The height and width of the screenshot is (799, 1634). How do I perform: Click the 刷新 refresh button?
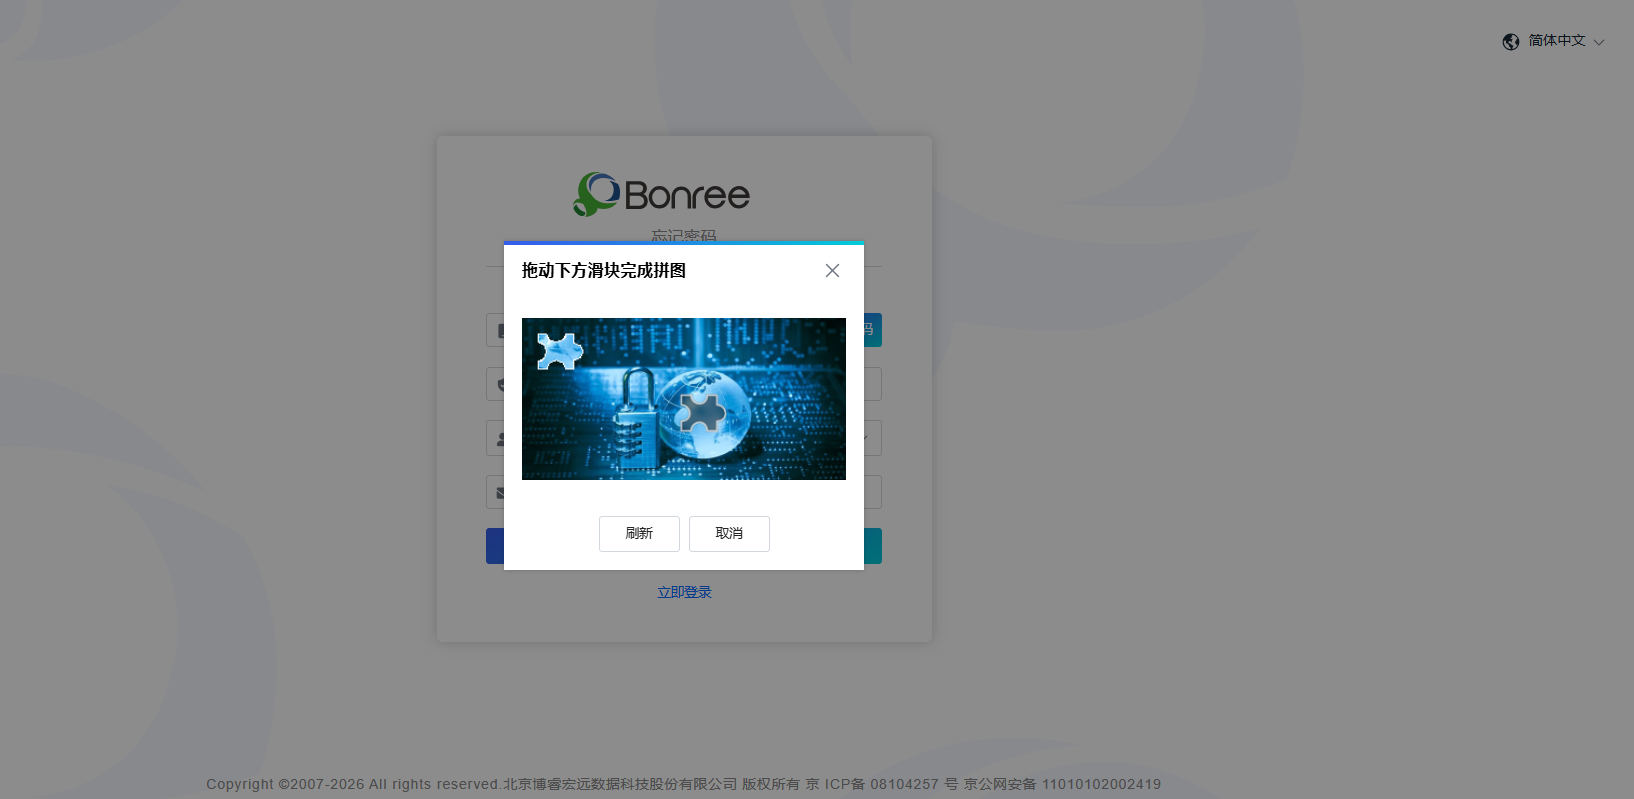click(x=639, y=534)
